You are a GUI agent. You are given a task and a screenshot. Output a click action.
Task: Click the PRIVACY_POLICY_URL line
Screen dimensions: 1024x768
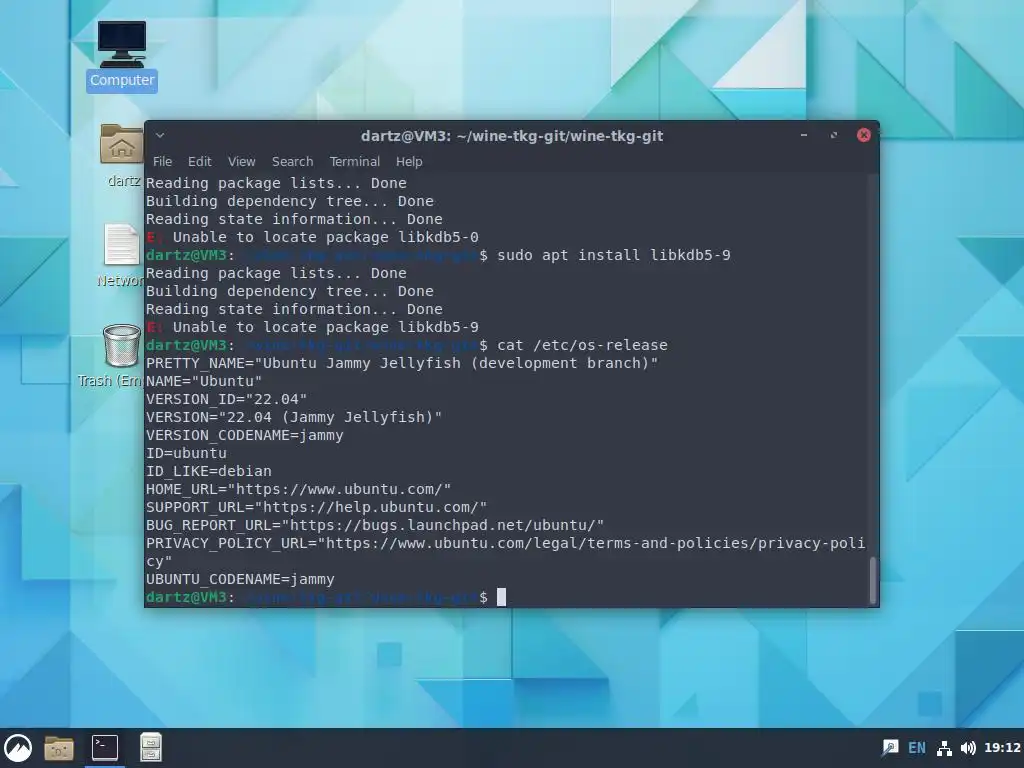(505, 552)
